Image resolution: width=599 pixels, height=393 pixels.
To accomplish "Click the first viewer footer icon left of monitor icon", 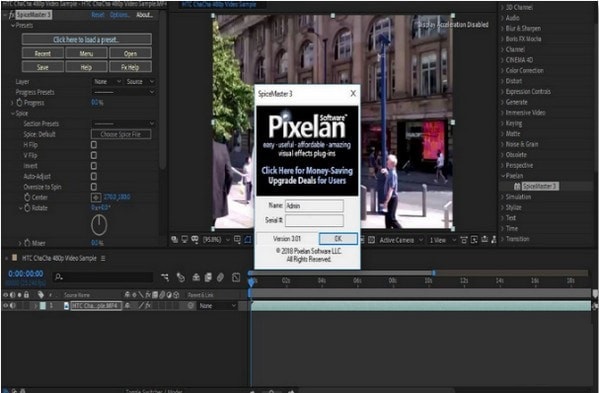I will [x=175, y=239].
